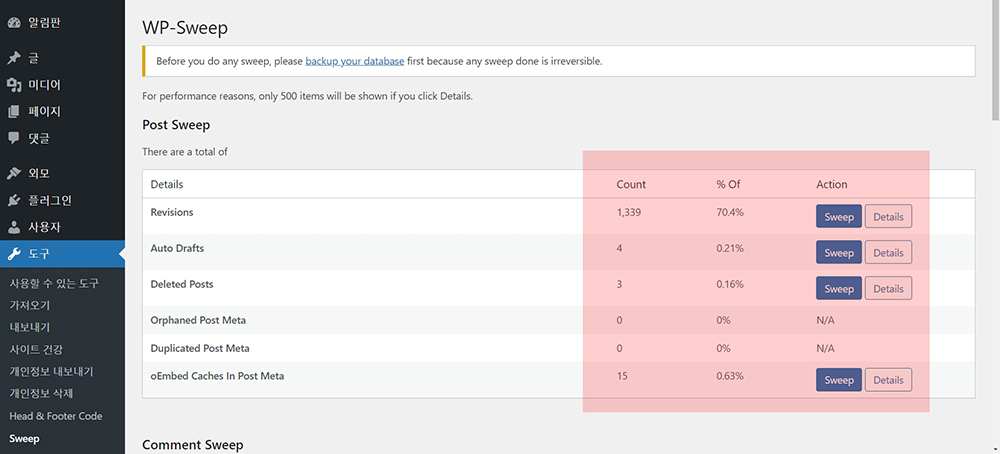Open the 가져오기 import submenu

pos(29,305)
